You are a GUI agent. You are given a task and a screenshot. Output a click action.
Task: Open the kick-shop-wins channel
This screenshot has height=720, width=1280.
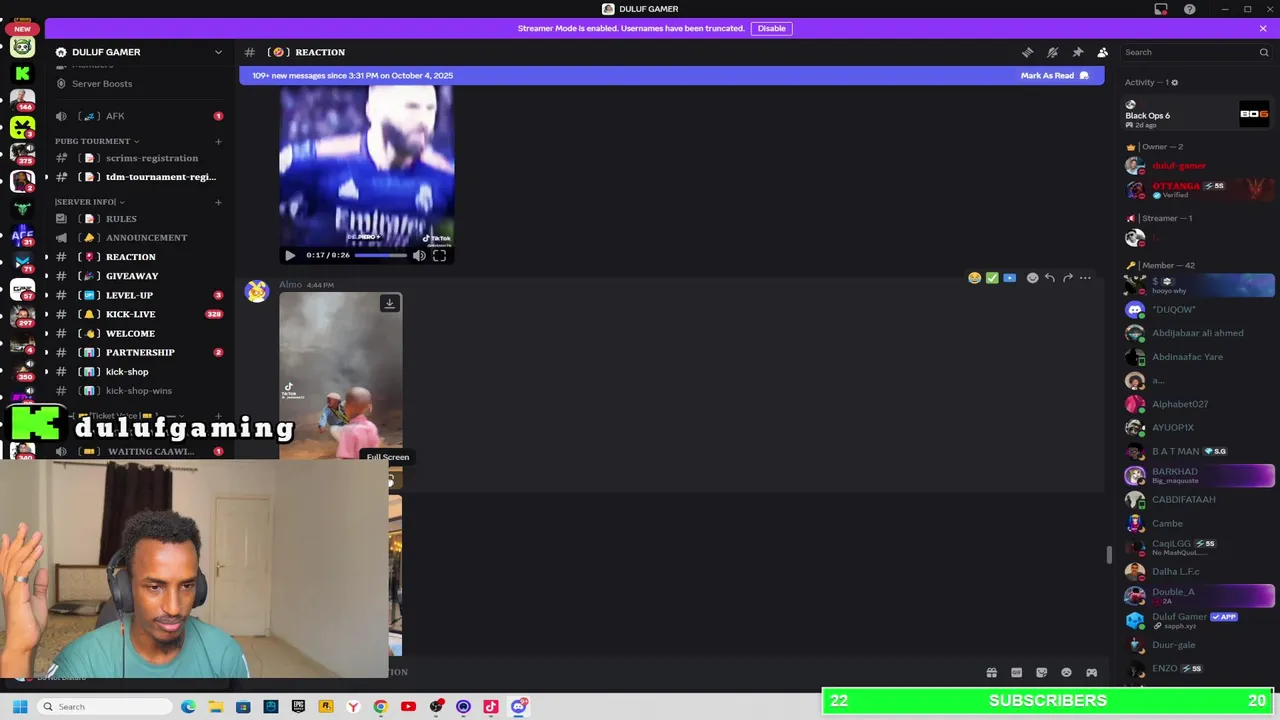[x=138, y=391]
